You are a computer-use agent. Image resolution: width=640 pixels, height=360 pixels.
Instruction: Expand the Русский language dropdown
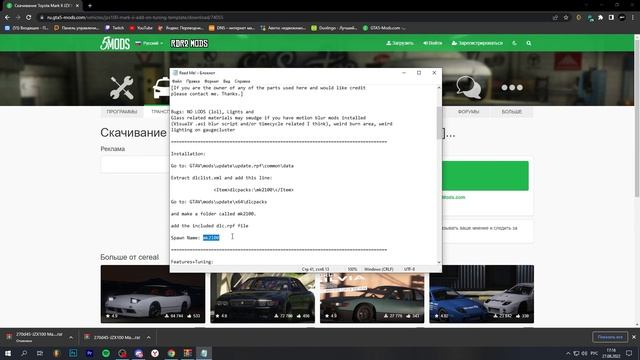(x=149, y=43)
